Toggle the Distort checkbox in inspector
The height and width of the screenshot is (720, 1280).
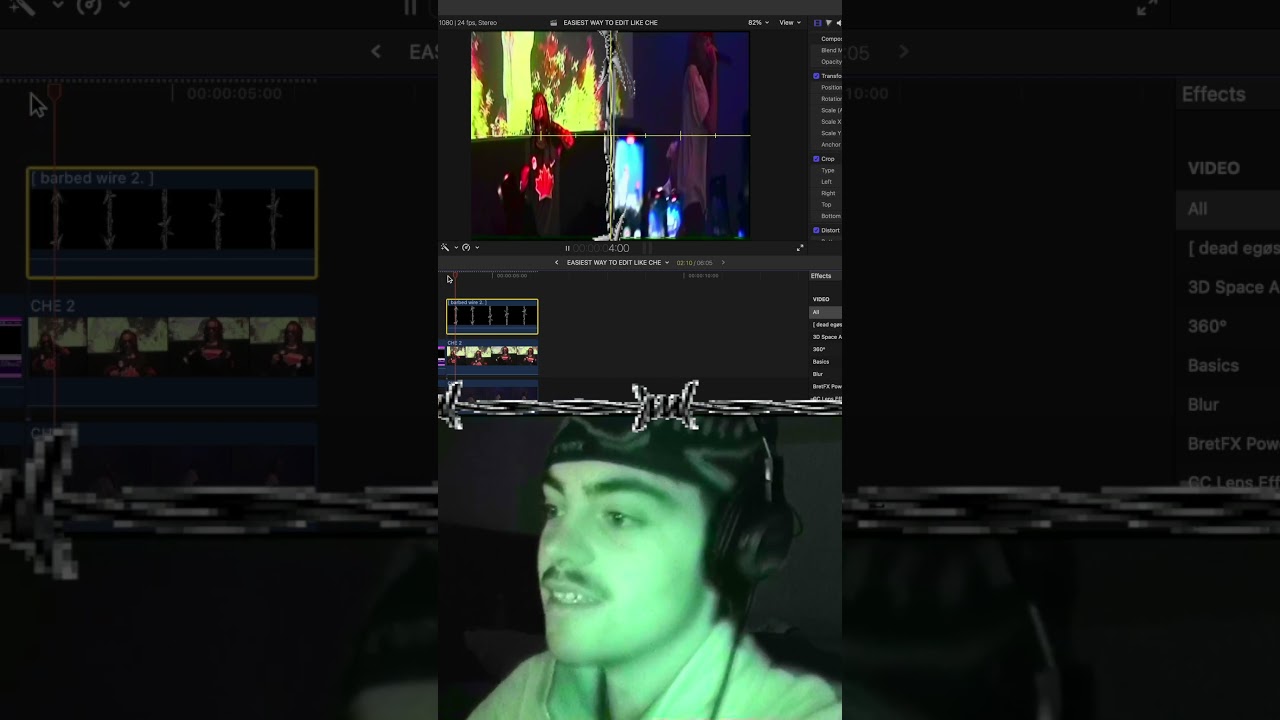(x=816, y=230)
